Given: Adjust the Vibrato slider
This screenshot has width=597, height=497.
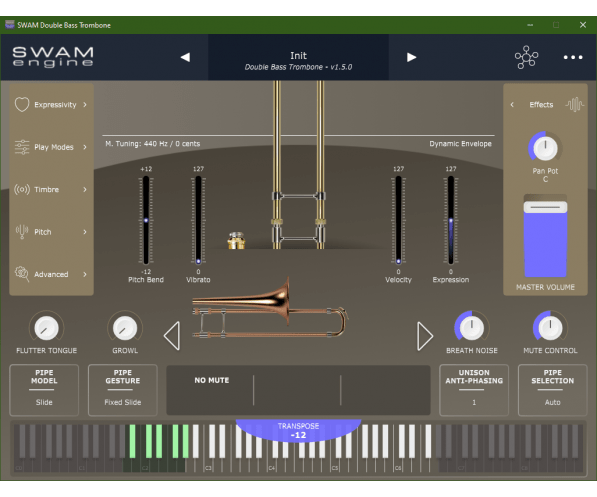Looking at the screenshot, I should (198, 220).
